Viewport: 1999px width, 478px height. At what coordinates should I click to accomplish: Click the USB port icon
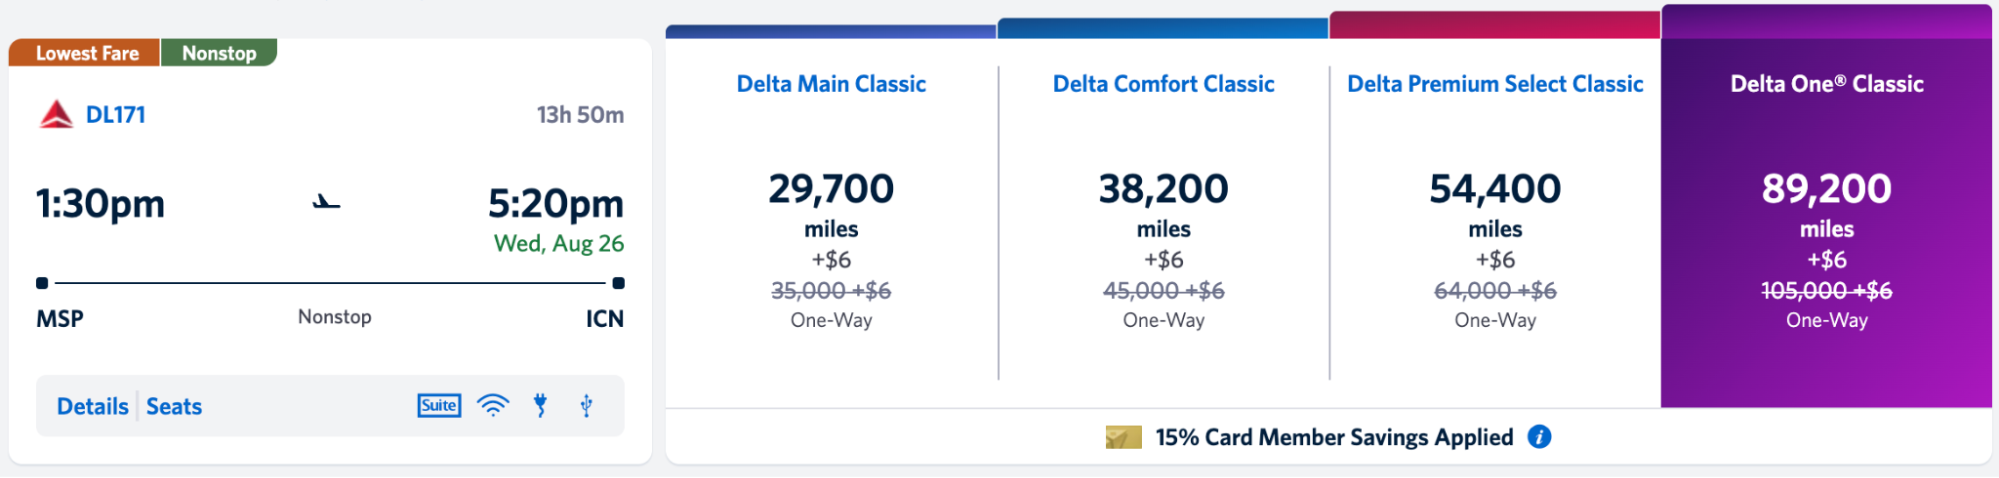(587, 405)
